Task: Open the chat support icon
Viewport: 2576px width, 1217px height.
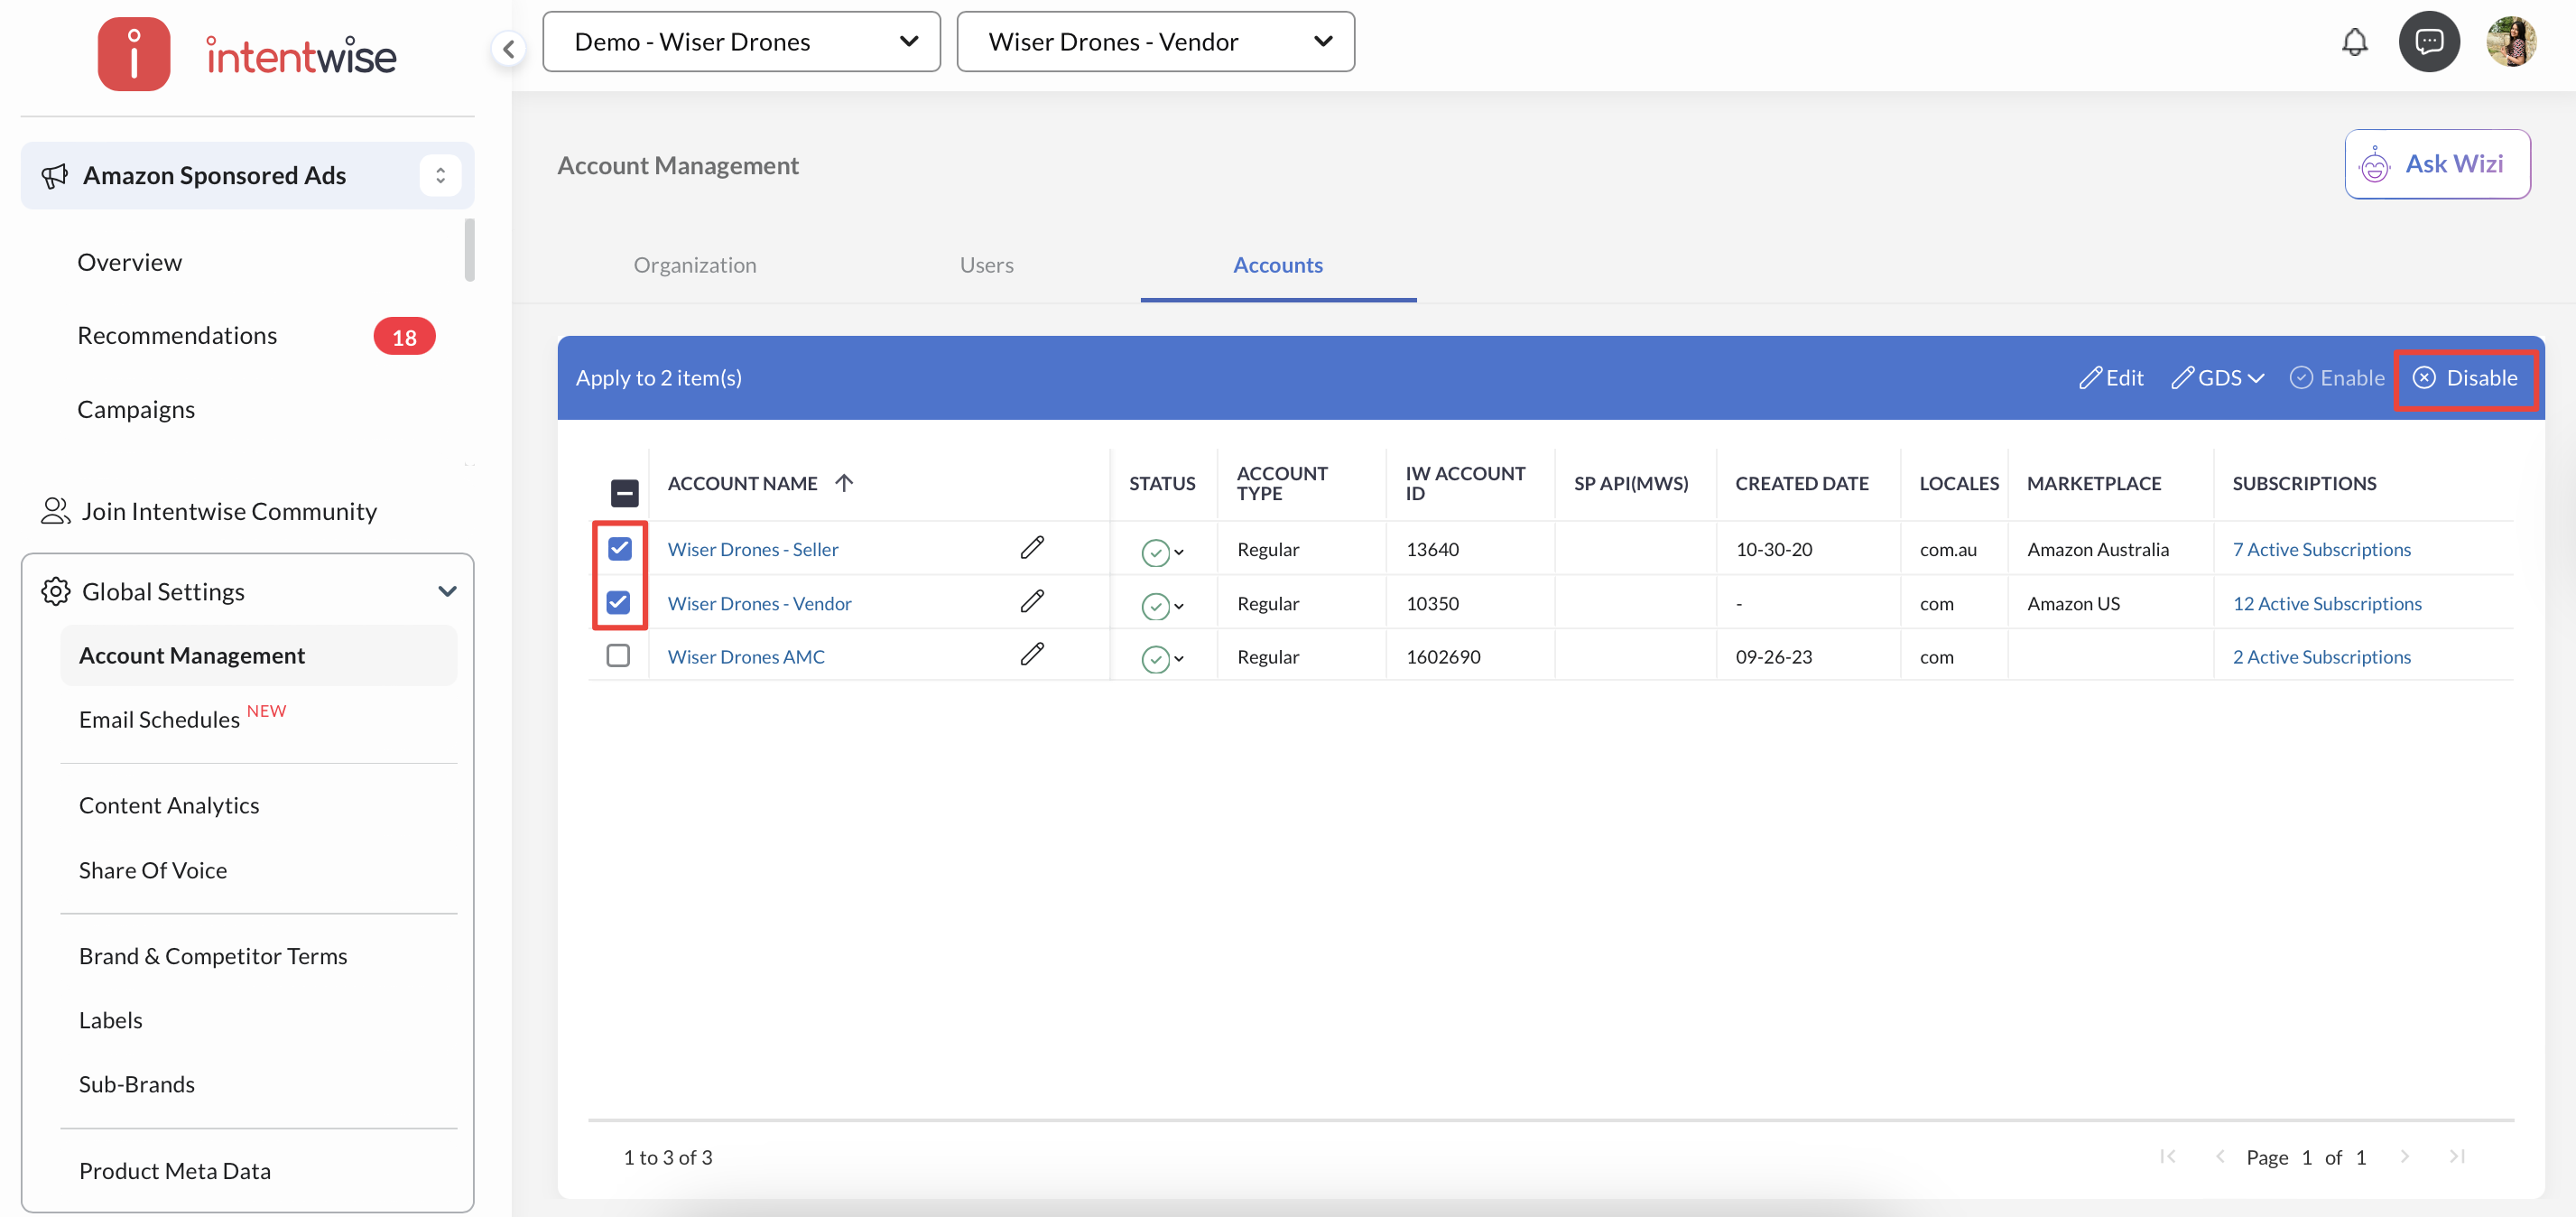Action: pos(2428,42)
